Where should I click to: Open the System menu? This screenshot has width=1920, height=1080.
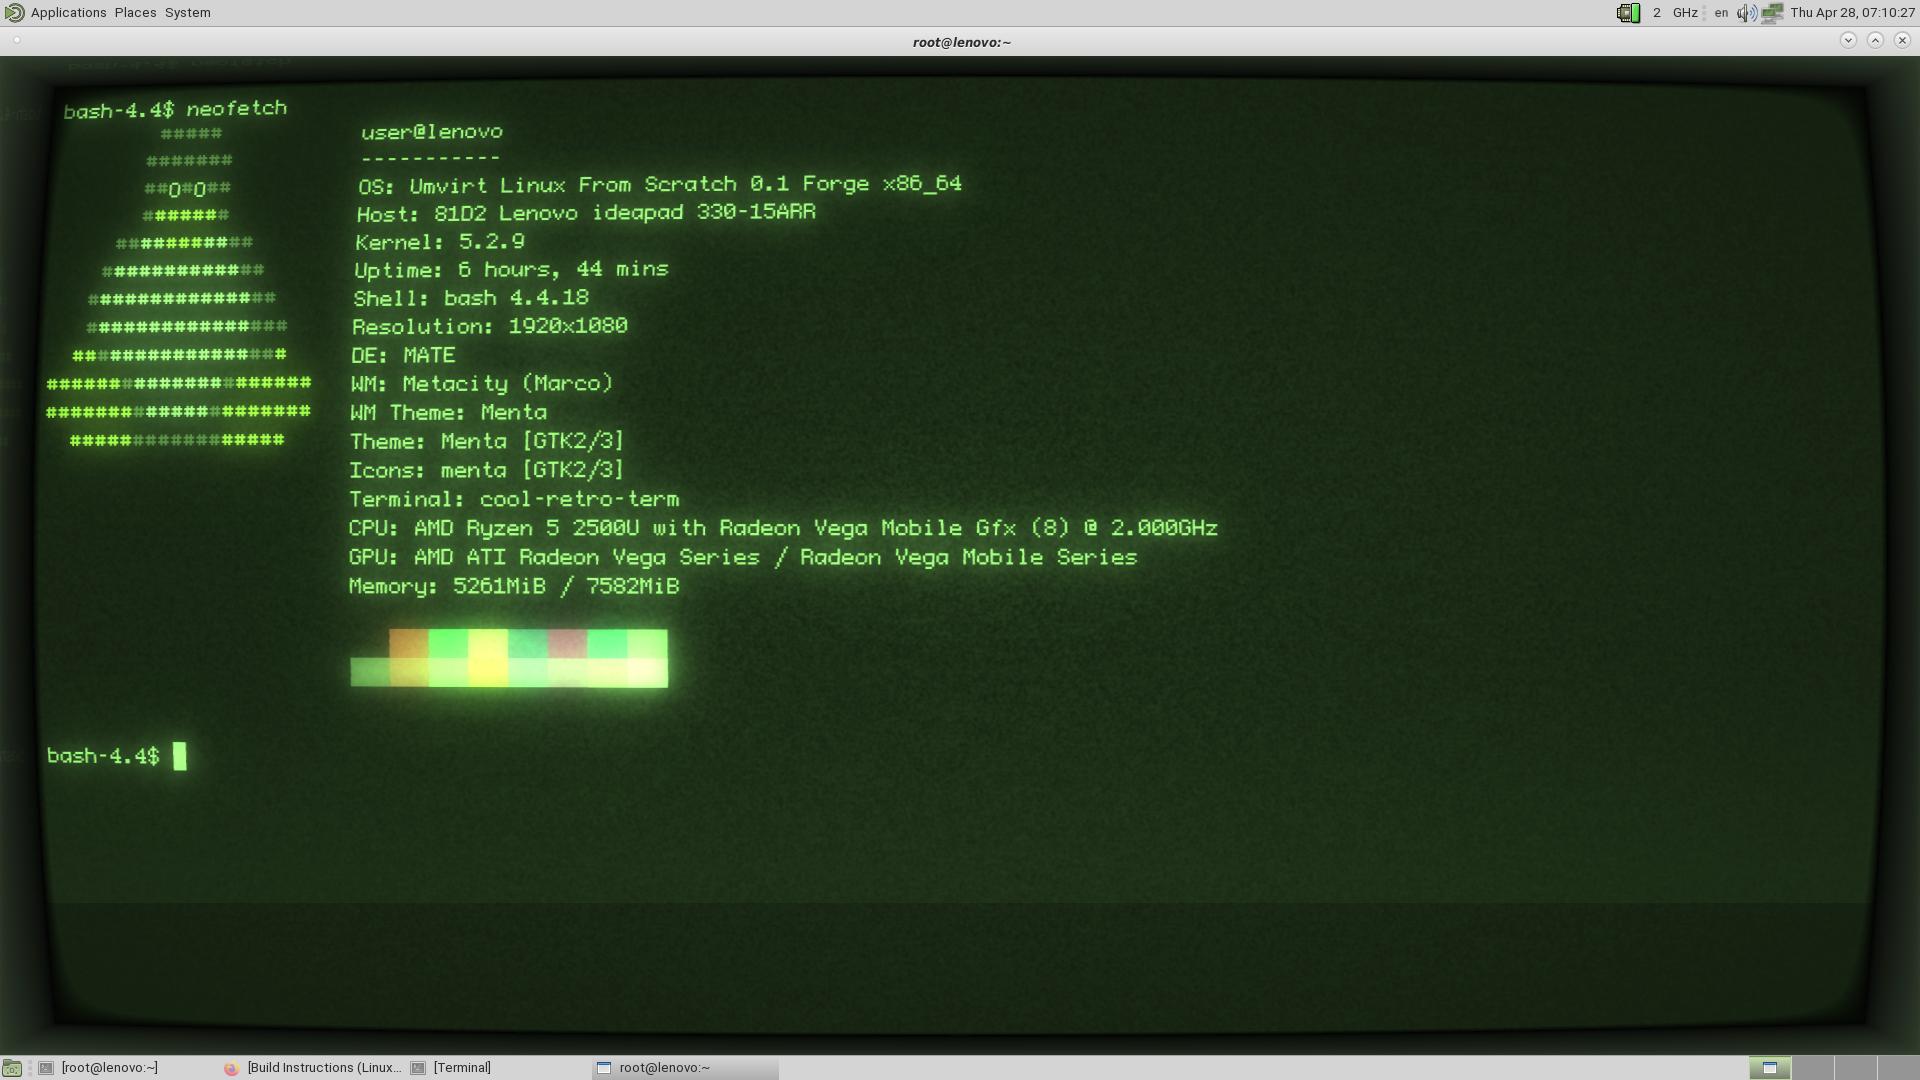click(x=187, y=13)
